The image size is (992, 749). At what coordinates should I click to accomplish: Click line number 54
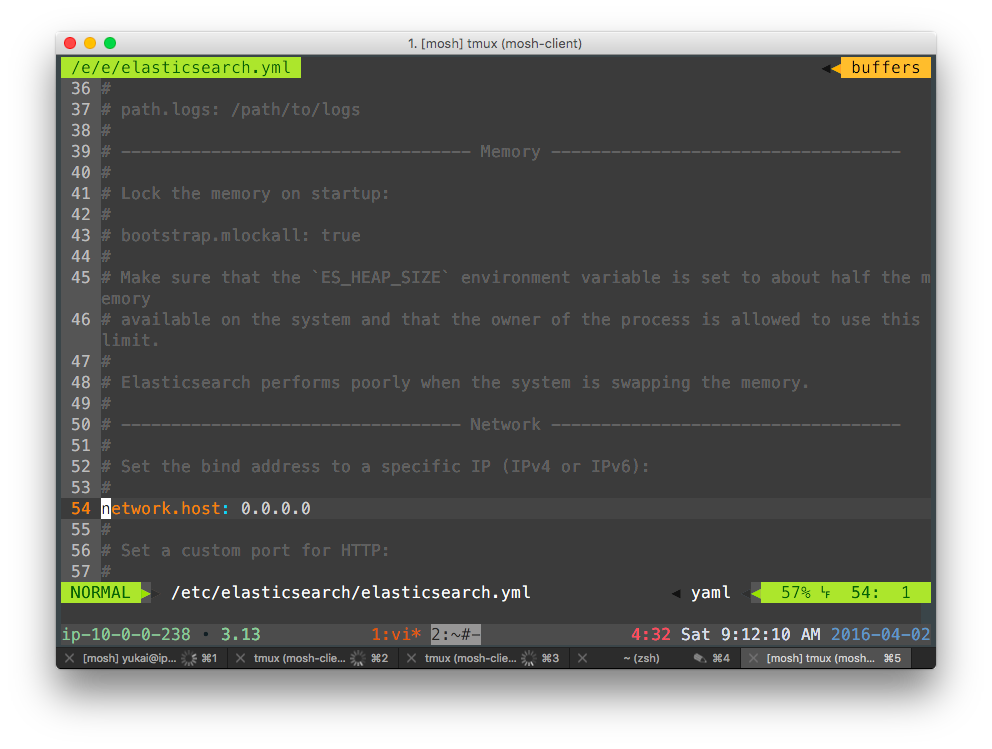point(80,509)
